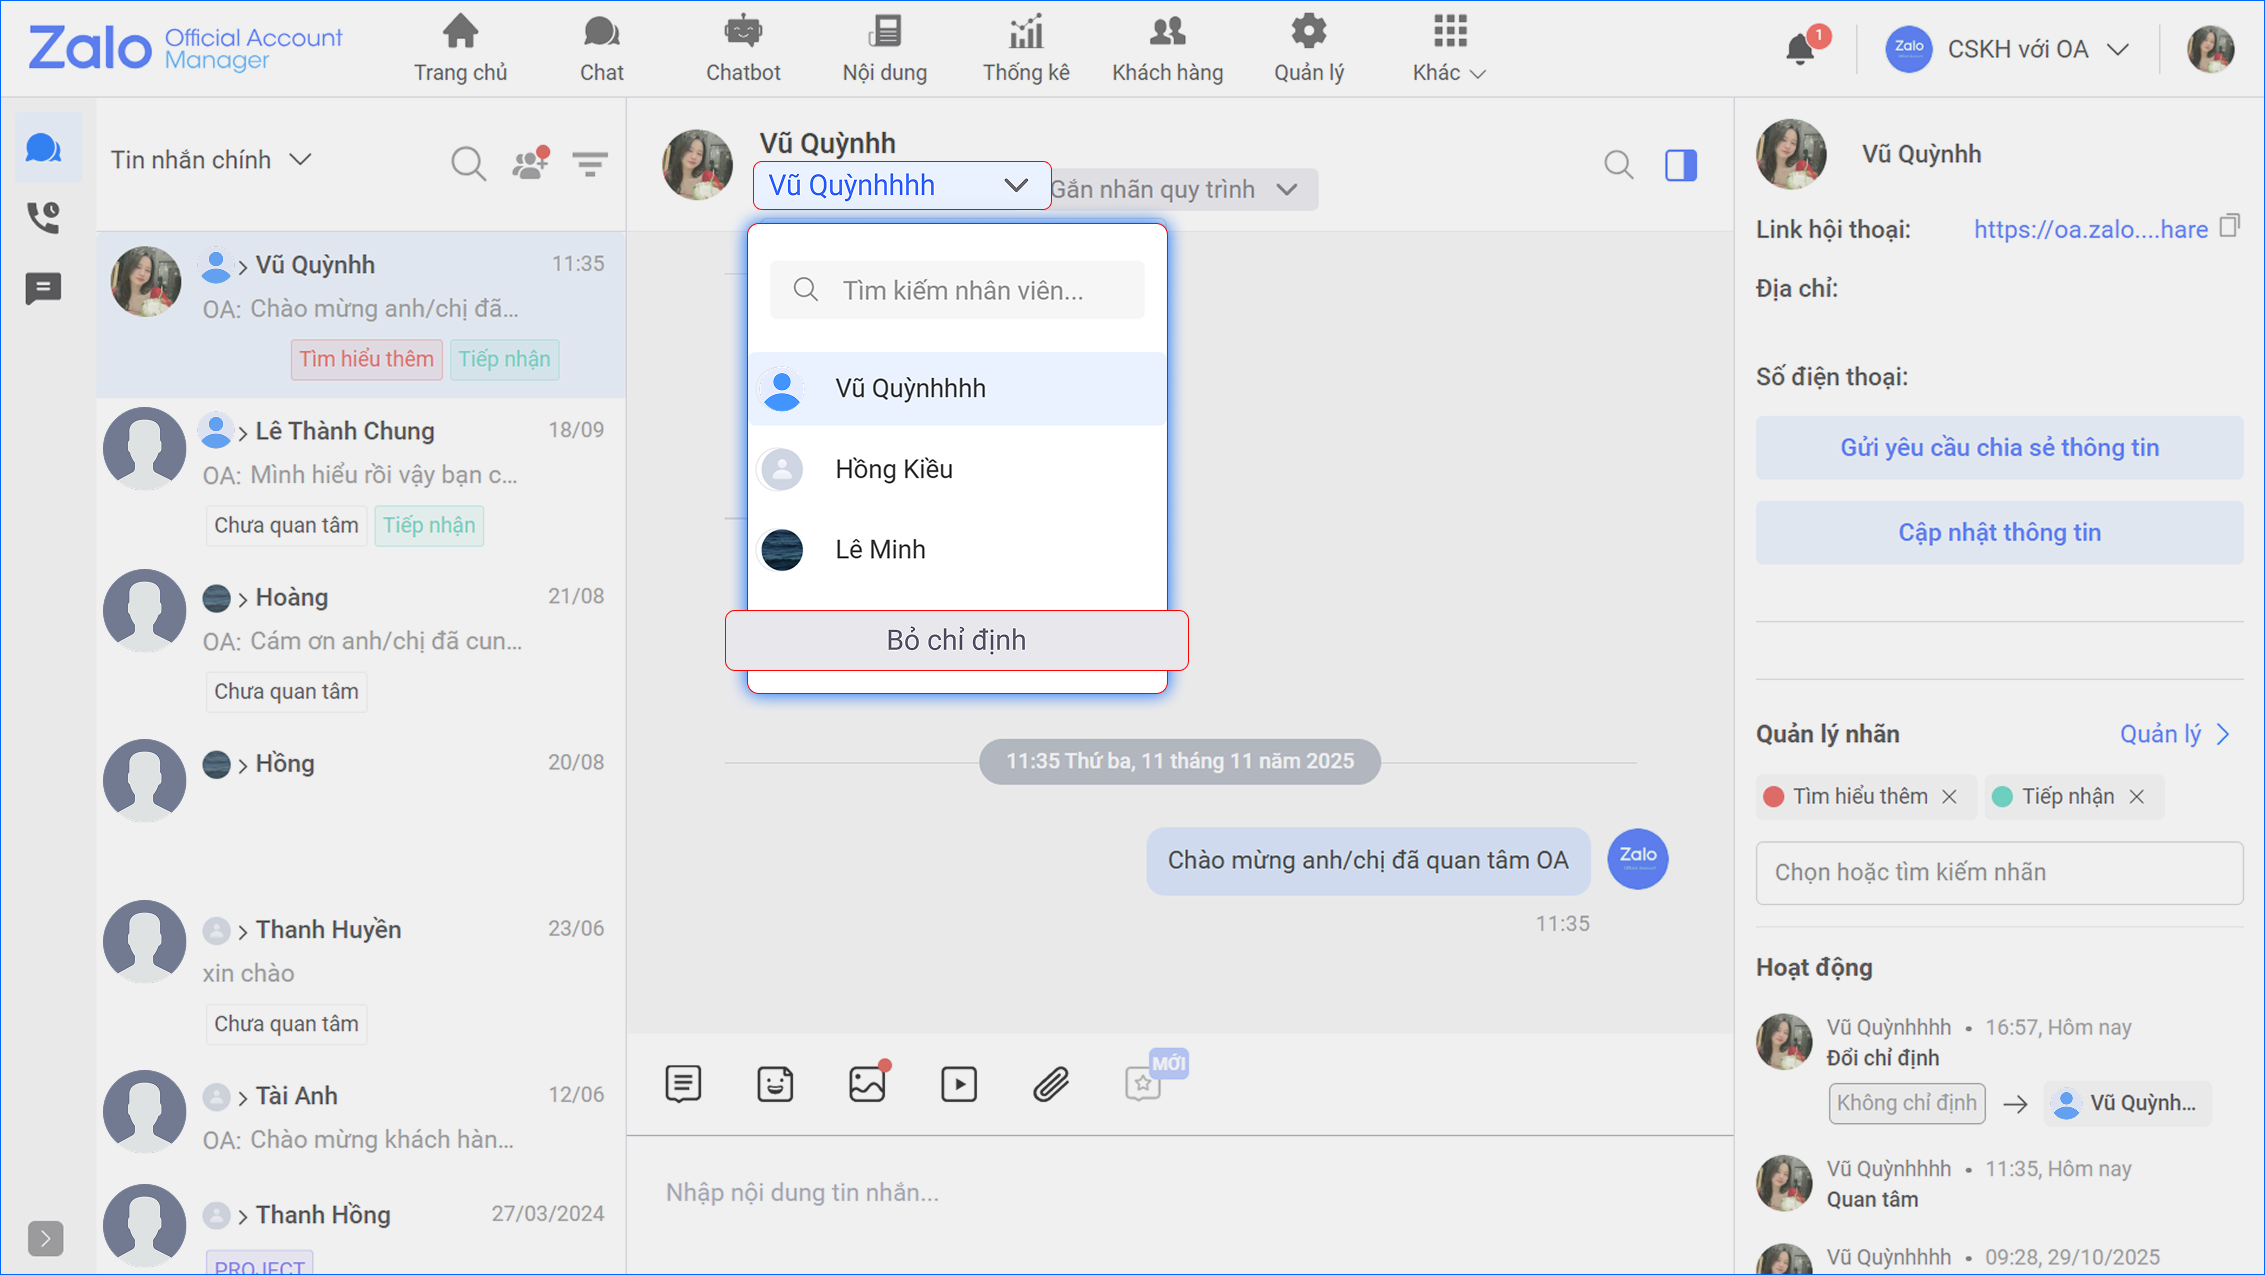2265x1275 pixels.
Task: Click the attach file paperclip icon
Action: click(1050, 1084)
